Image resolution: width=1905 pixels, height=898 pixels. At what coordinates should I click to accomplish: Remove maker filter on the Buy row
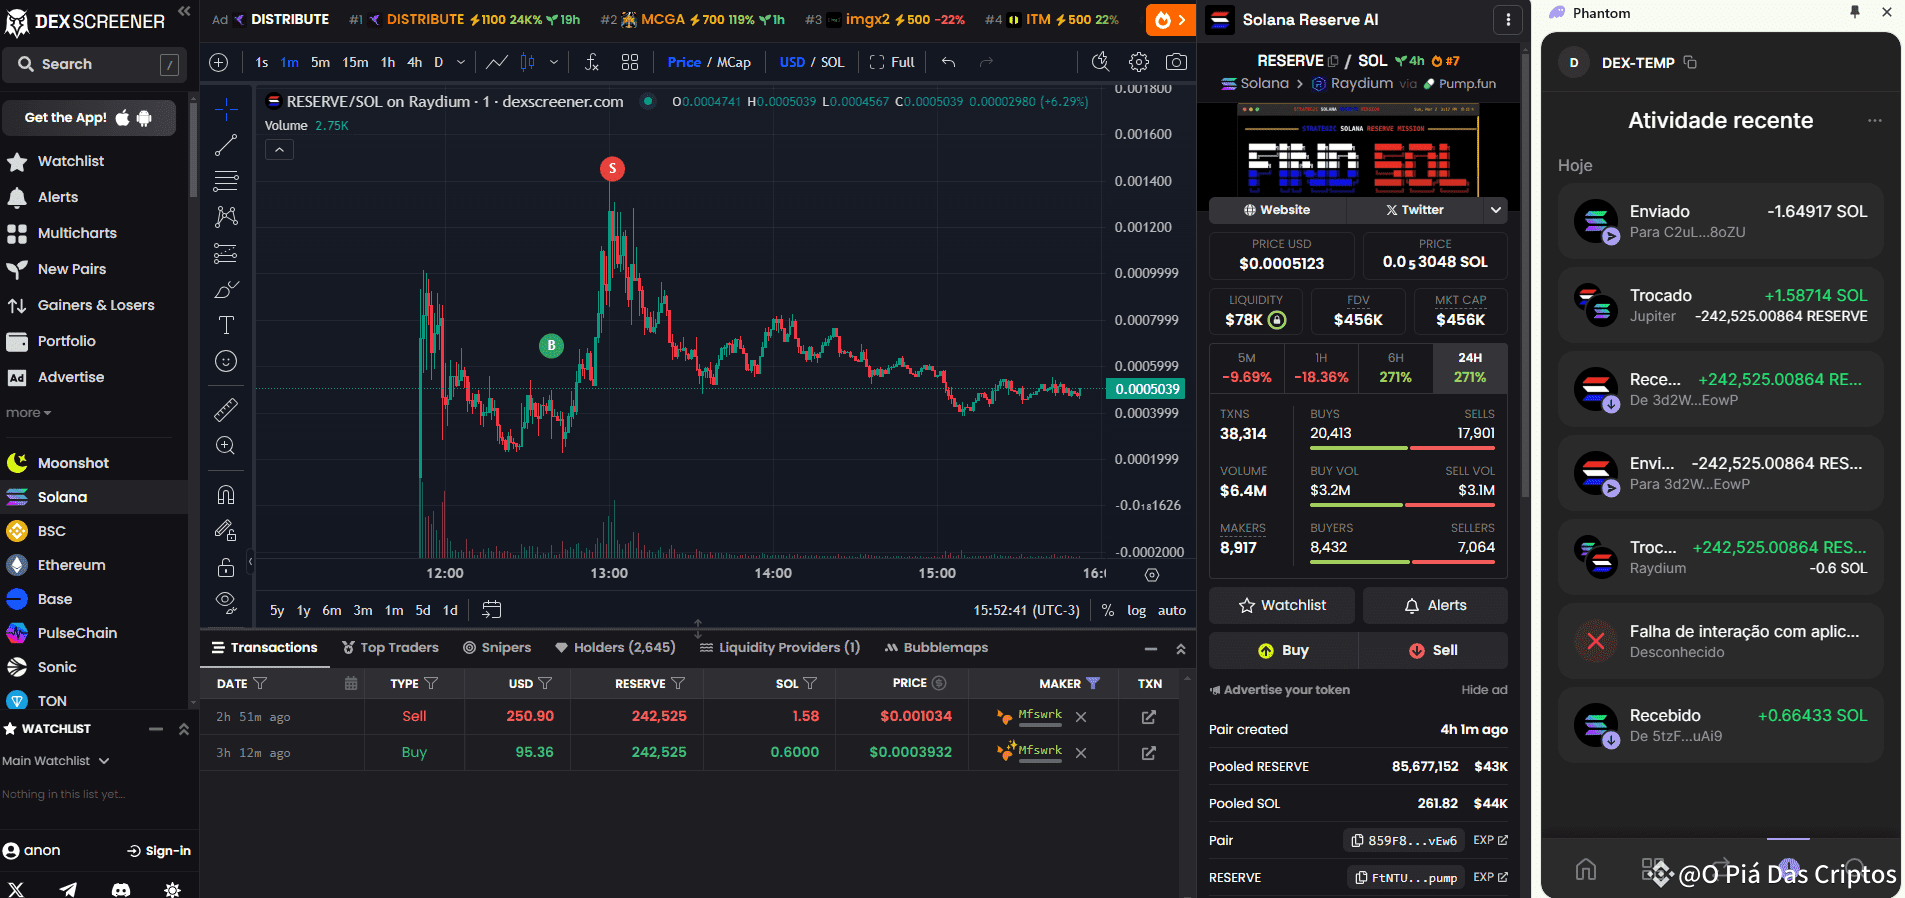[x=1081, y=753]
